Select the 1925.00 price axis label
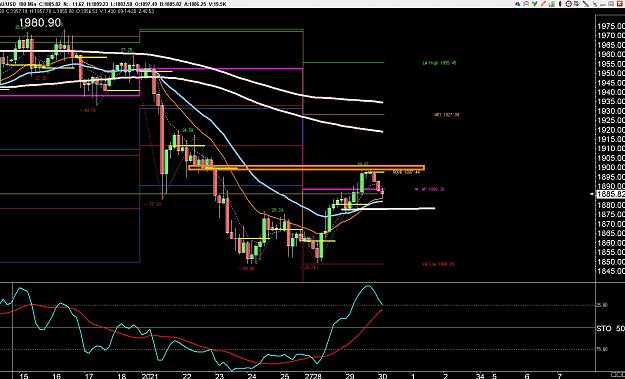Image resolution: width=625 pixels, height=379 pixels. pyautogui.click(x=611, y=120)
